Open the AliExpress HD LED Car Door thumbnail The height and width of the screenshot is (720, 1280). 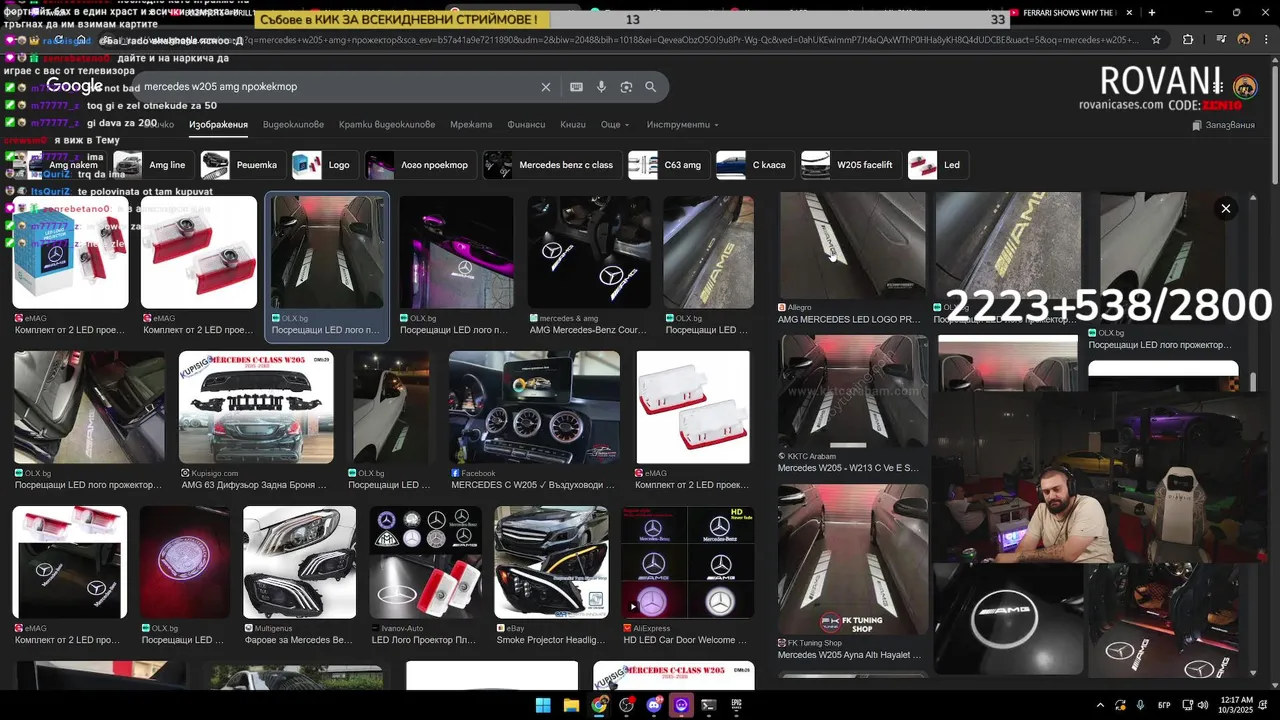[x=688, y=562]
